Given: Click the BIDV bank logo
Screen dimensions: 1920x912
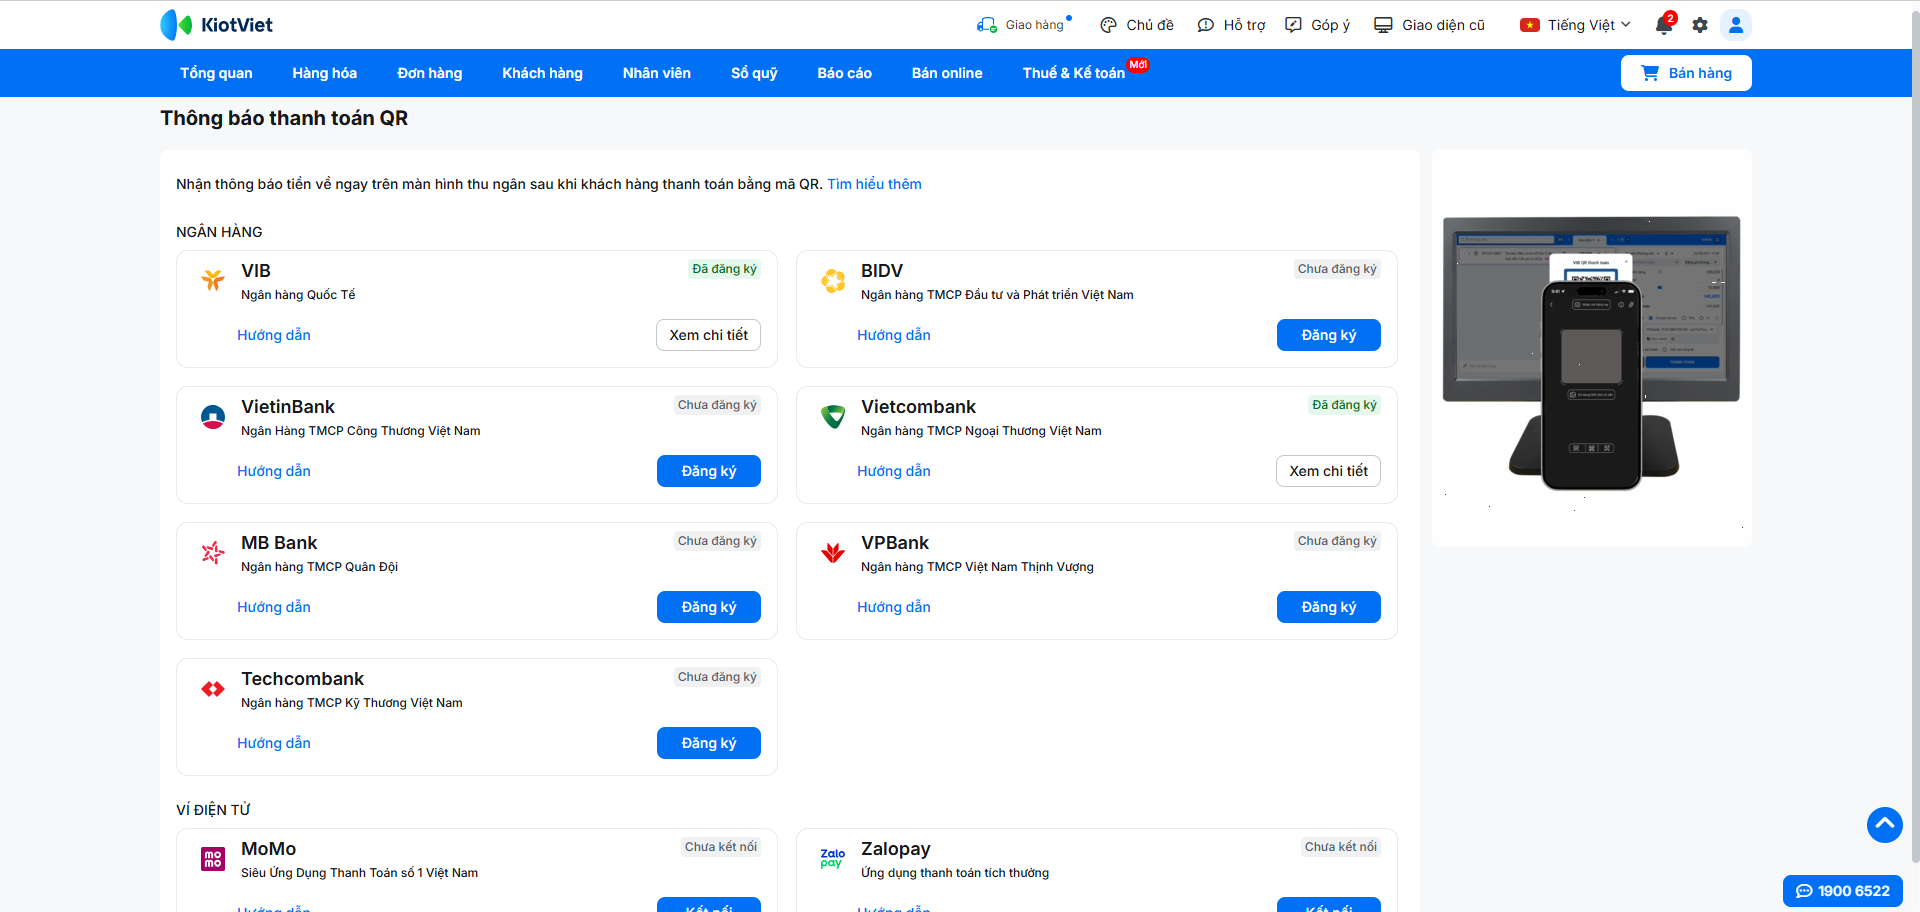Looking at the screenshot, I should click(x=833, y=281).
